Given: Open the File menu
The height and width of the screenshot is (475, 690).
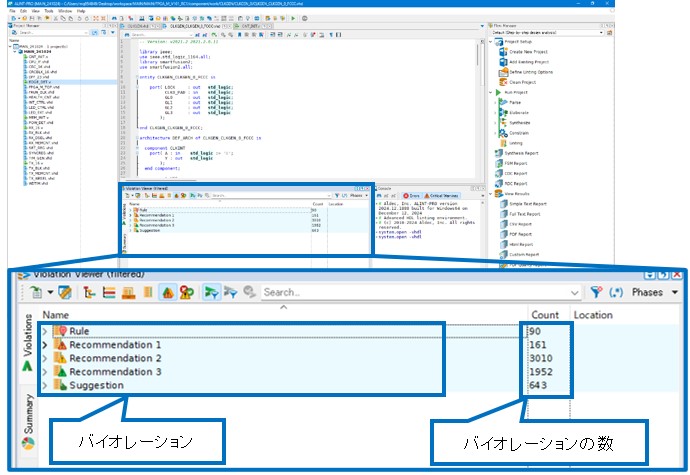Looking at the screenshot, I should coord(12,11).
